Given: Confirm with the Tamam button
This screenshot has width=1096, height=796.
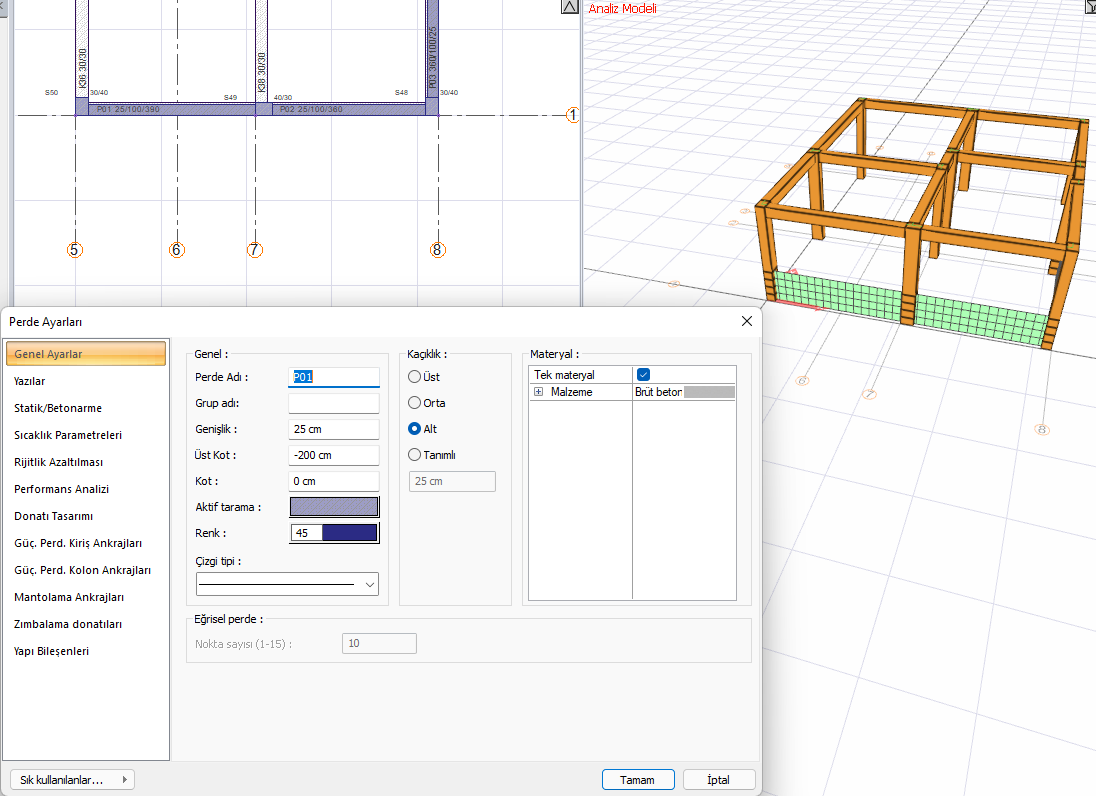Looking at the screenshot, I should (638, 780).
